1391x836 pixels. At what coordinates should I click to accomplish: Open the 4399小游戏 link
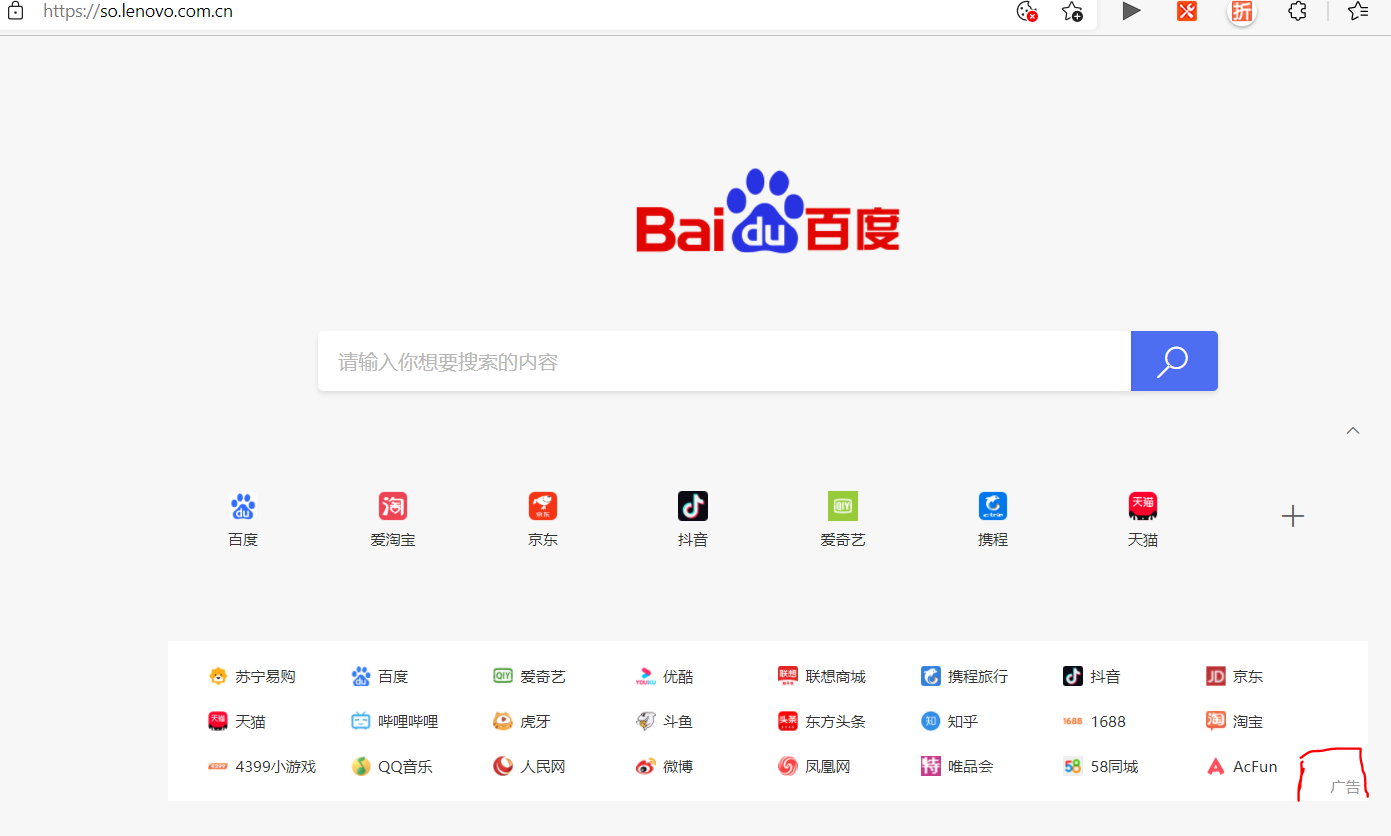tap(262, 767)
